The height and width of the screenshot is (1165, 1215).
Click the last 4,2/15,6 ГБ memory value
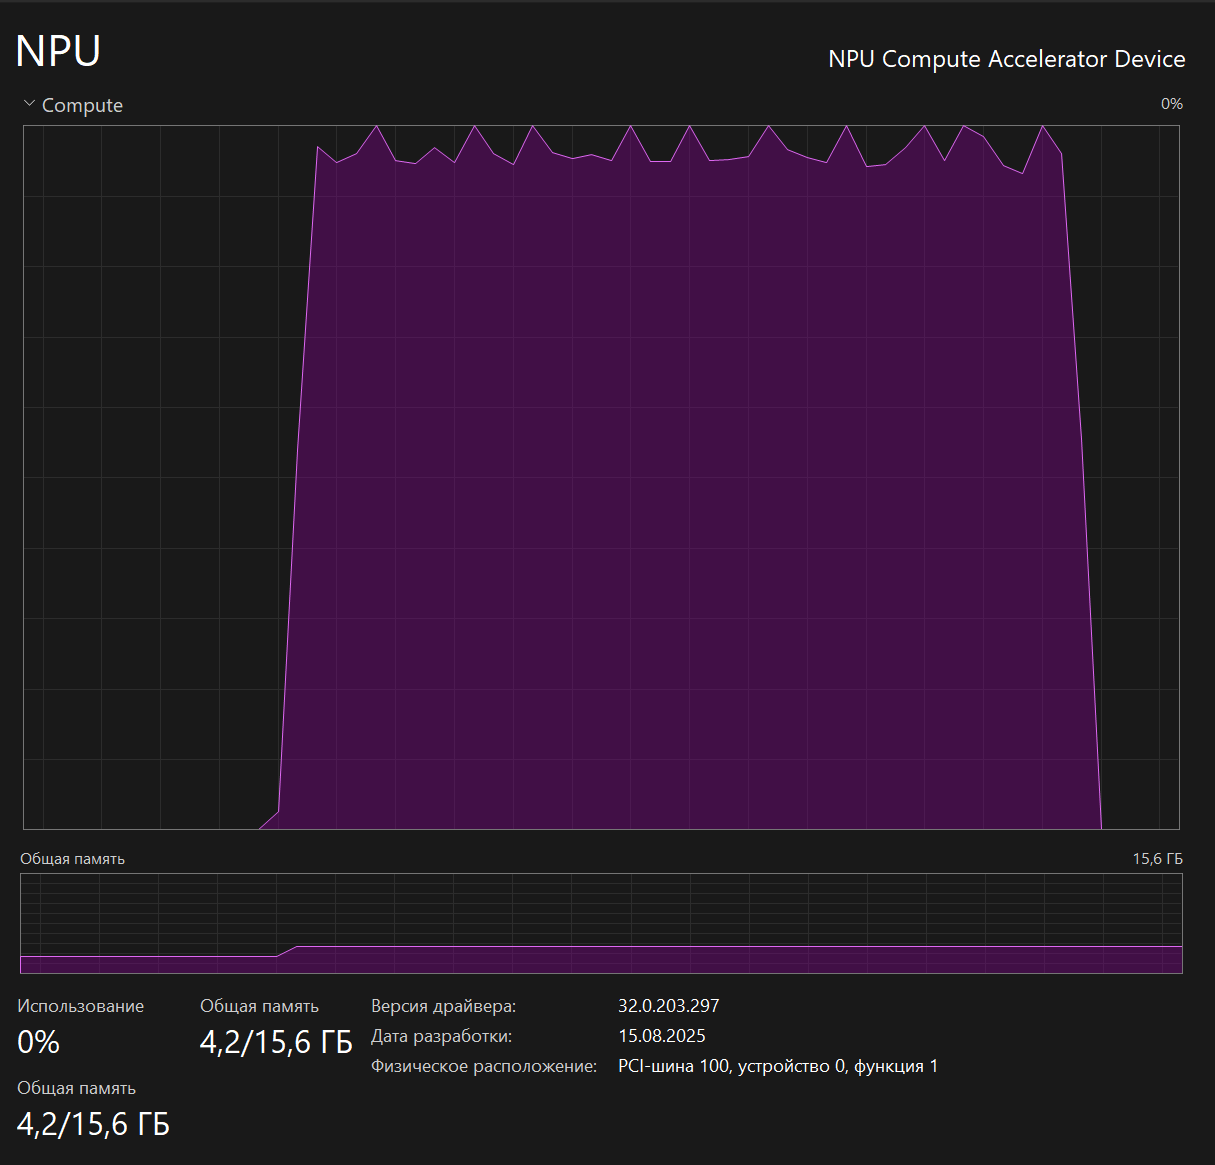pyautogui.click(x=93, y=1124)
